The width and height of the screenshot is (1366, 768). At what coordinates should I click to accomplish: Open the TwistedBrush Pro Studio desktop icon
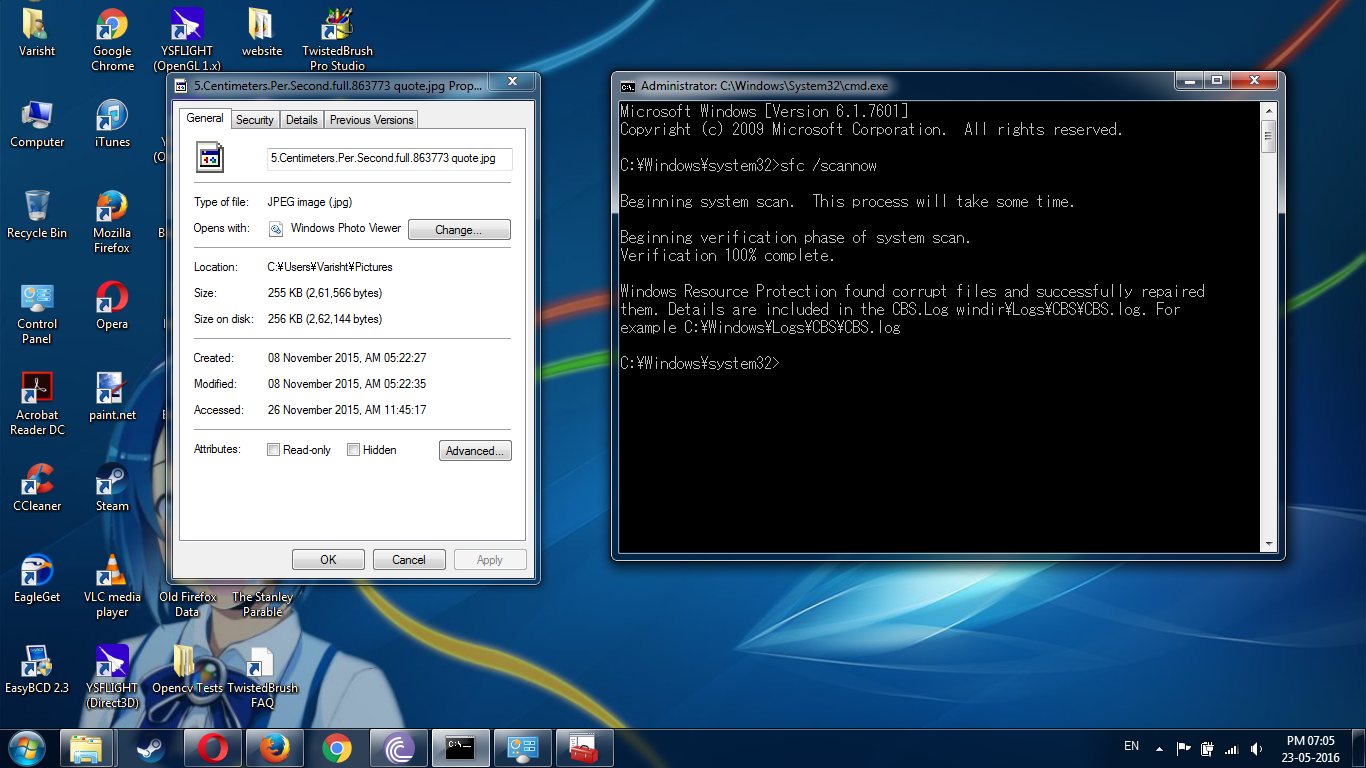tap(337, 40)
